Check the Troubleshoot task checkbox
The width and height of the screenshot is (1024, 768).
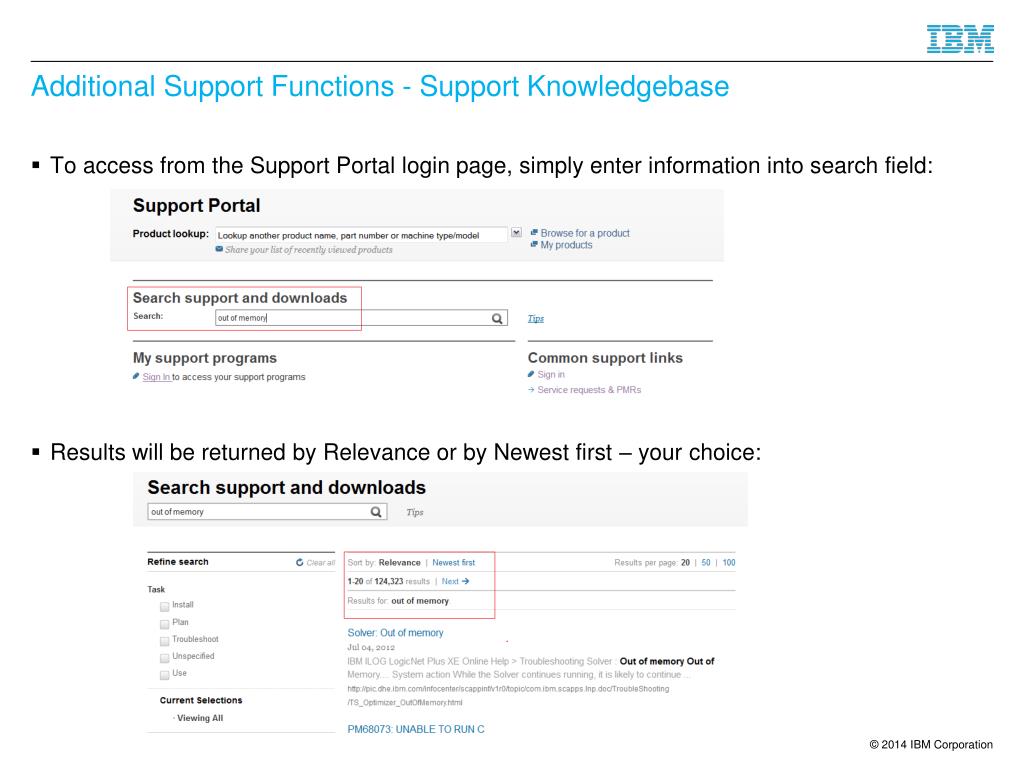point(165,641)
